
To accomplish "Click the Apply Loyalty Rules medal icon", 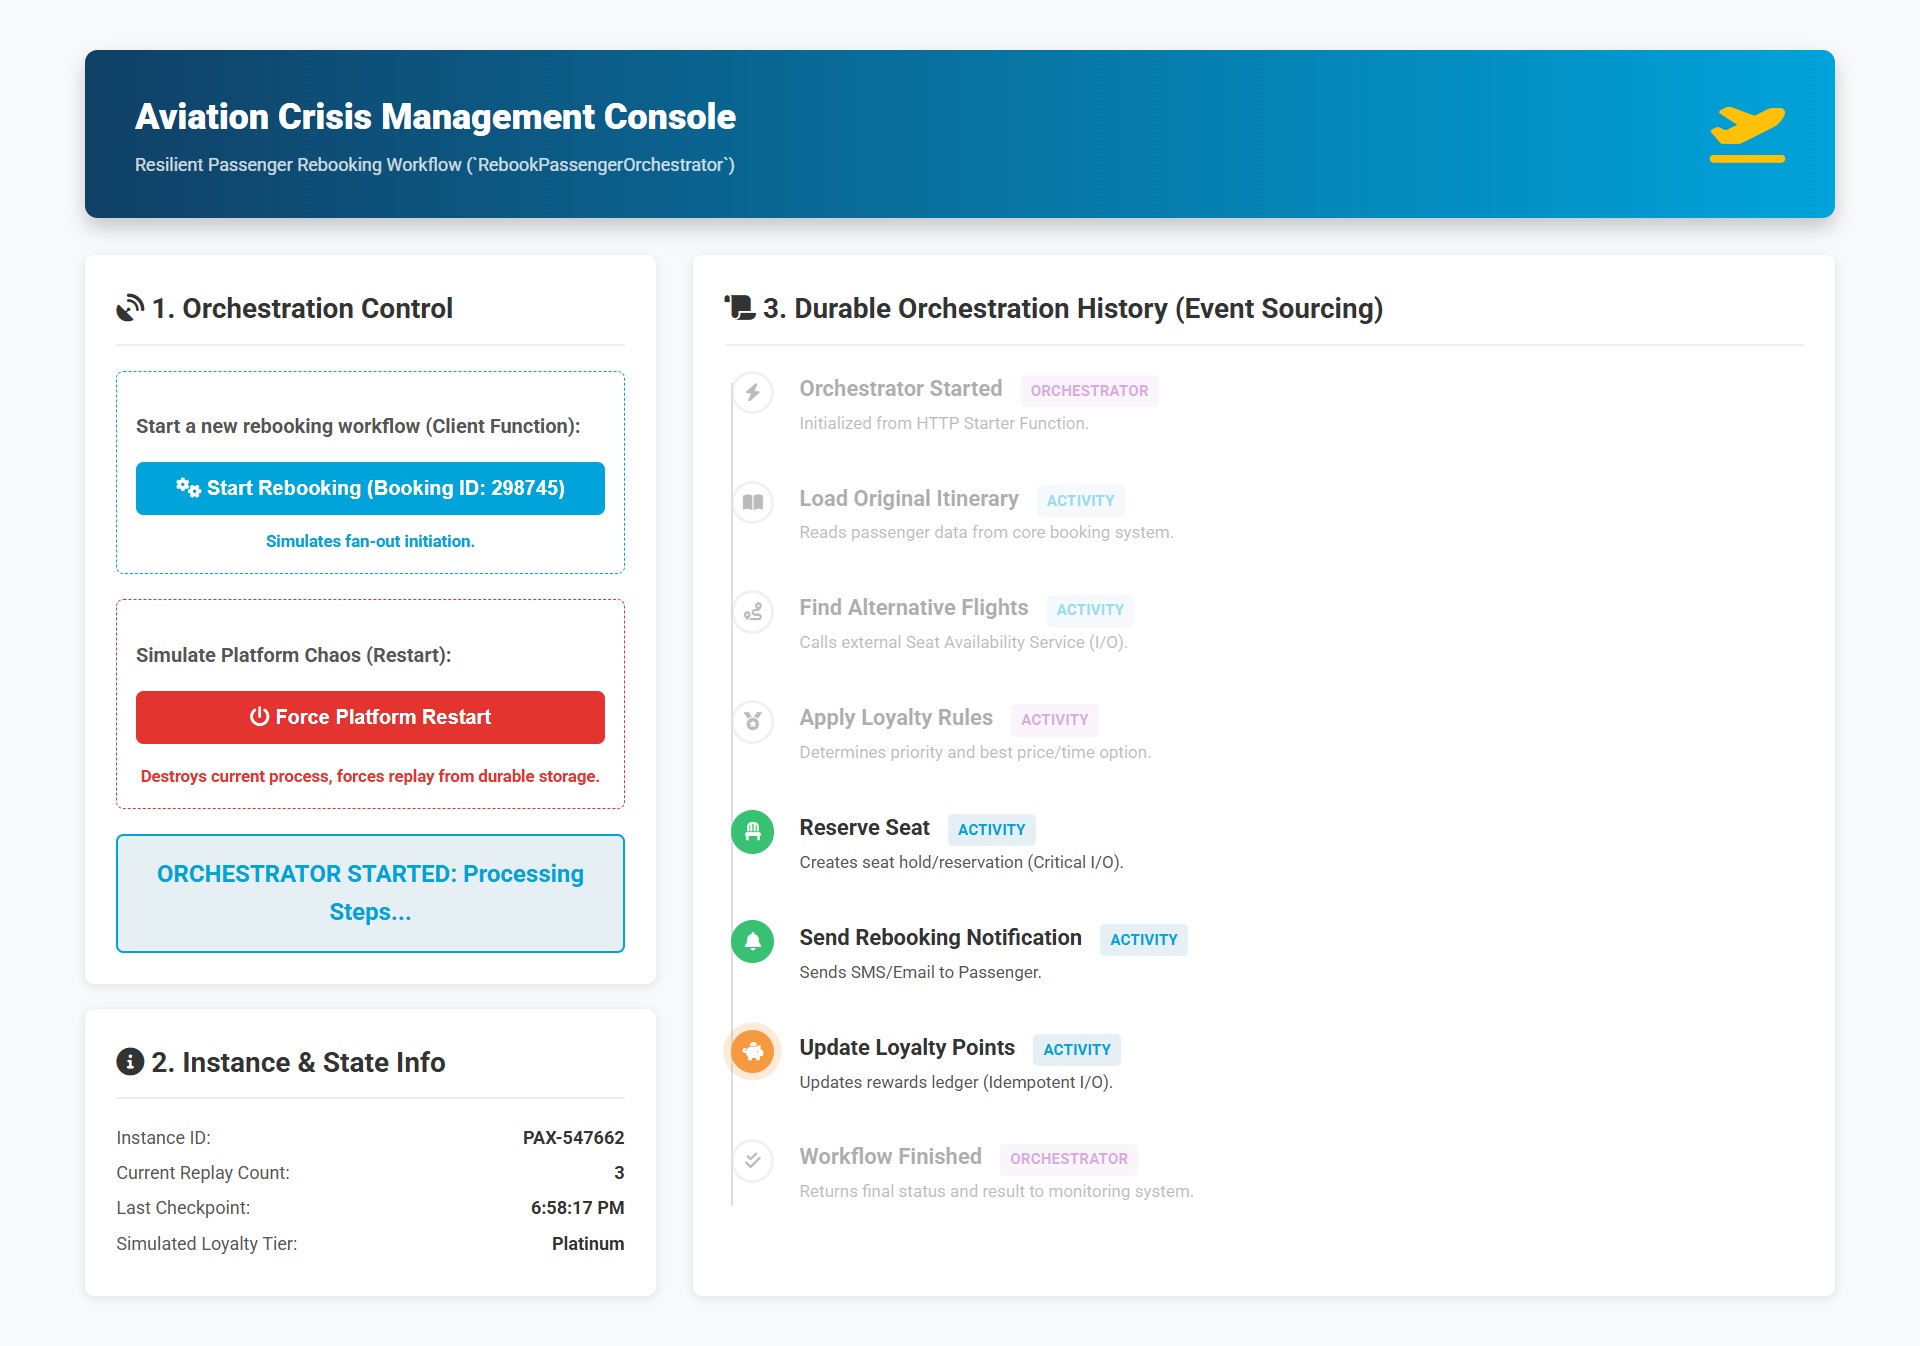I will point(753,721).
